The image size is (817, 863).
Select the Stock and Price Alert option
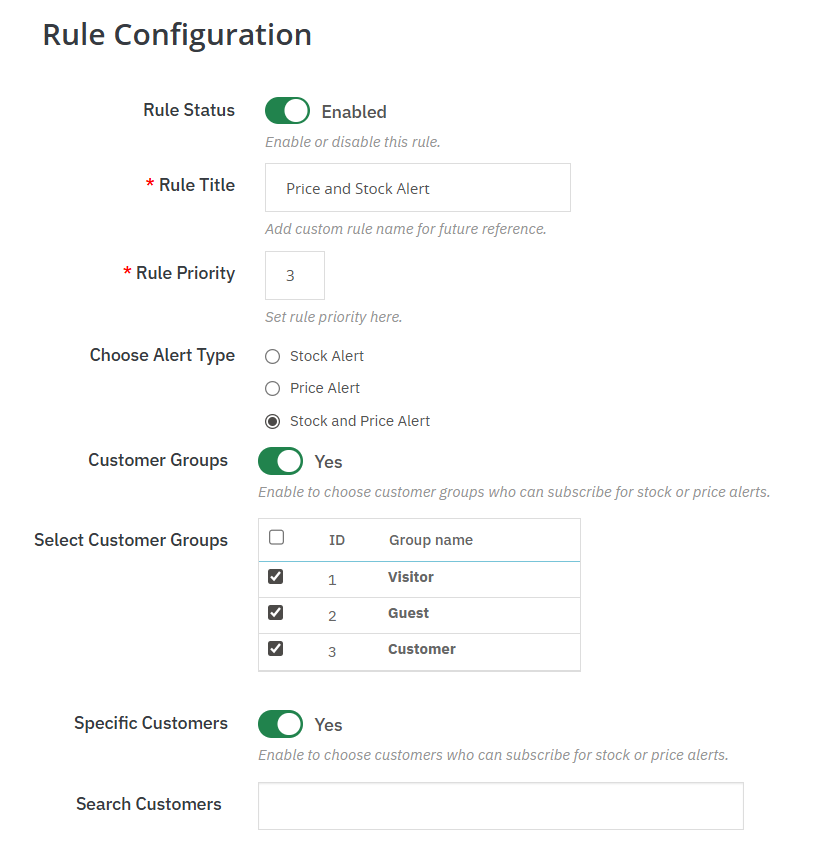(272, 421)
